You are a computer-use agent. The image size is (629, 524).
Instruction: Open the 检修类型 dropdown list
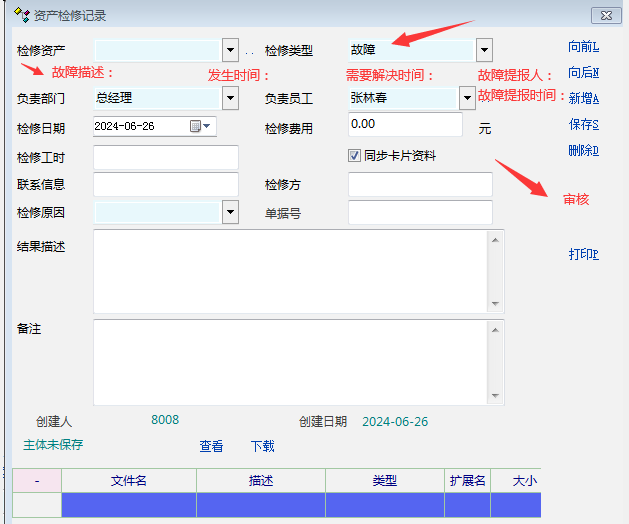tap(484, 50)
